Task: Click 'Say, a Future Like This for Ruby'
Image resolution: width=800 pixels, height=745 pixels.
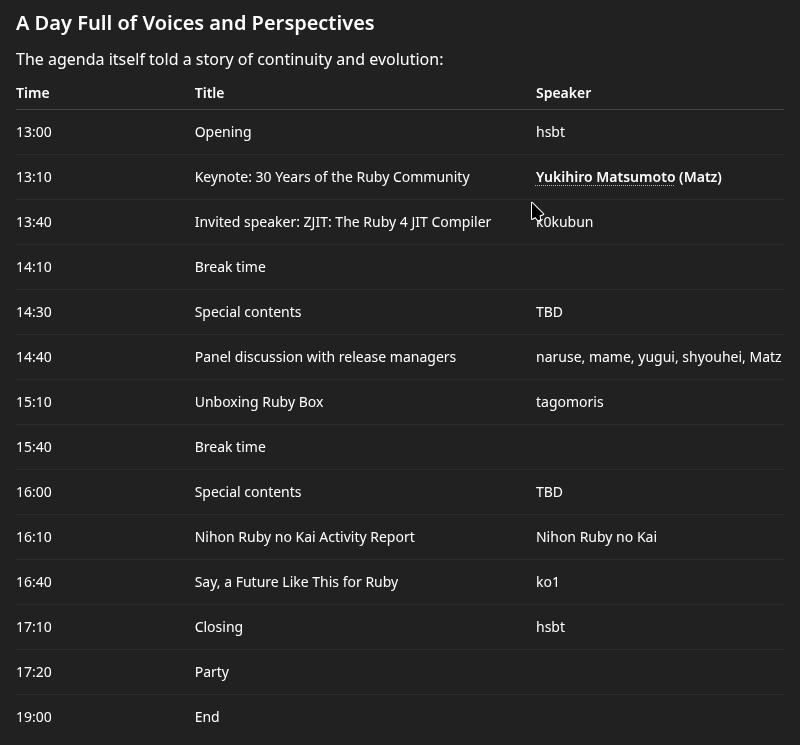Action: [296, 582]
